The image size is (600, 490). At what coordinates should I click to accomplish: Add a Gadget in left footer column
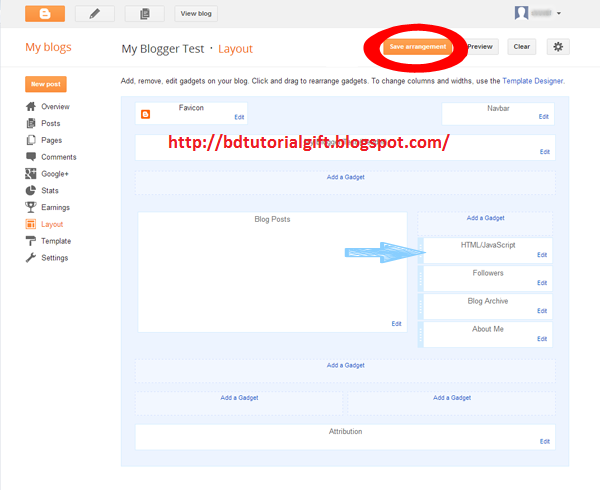[x=239, y=398]
